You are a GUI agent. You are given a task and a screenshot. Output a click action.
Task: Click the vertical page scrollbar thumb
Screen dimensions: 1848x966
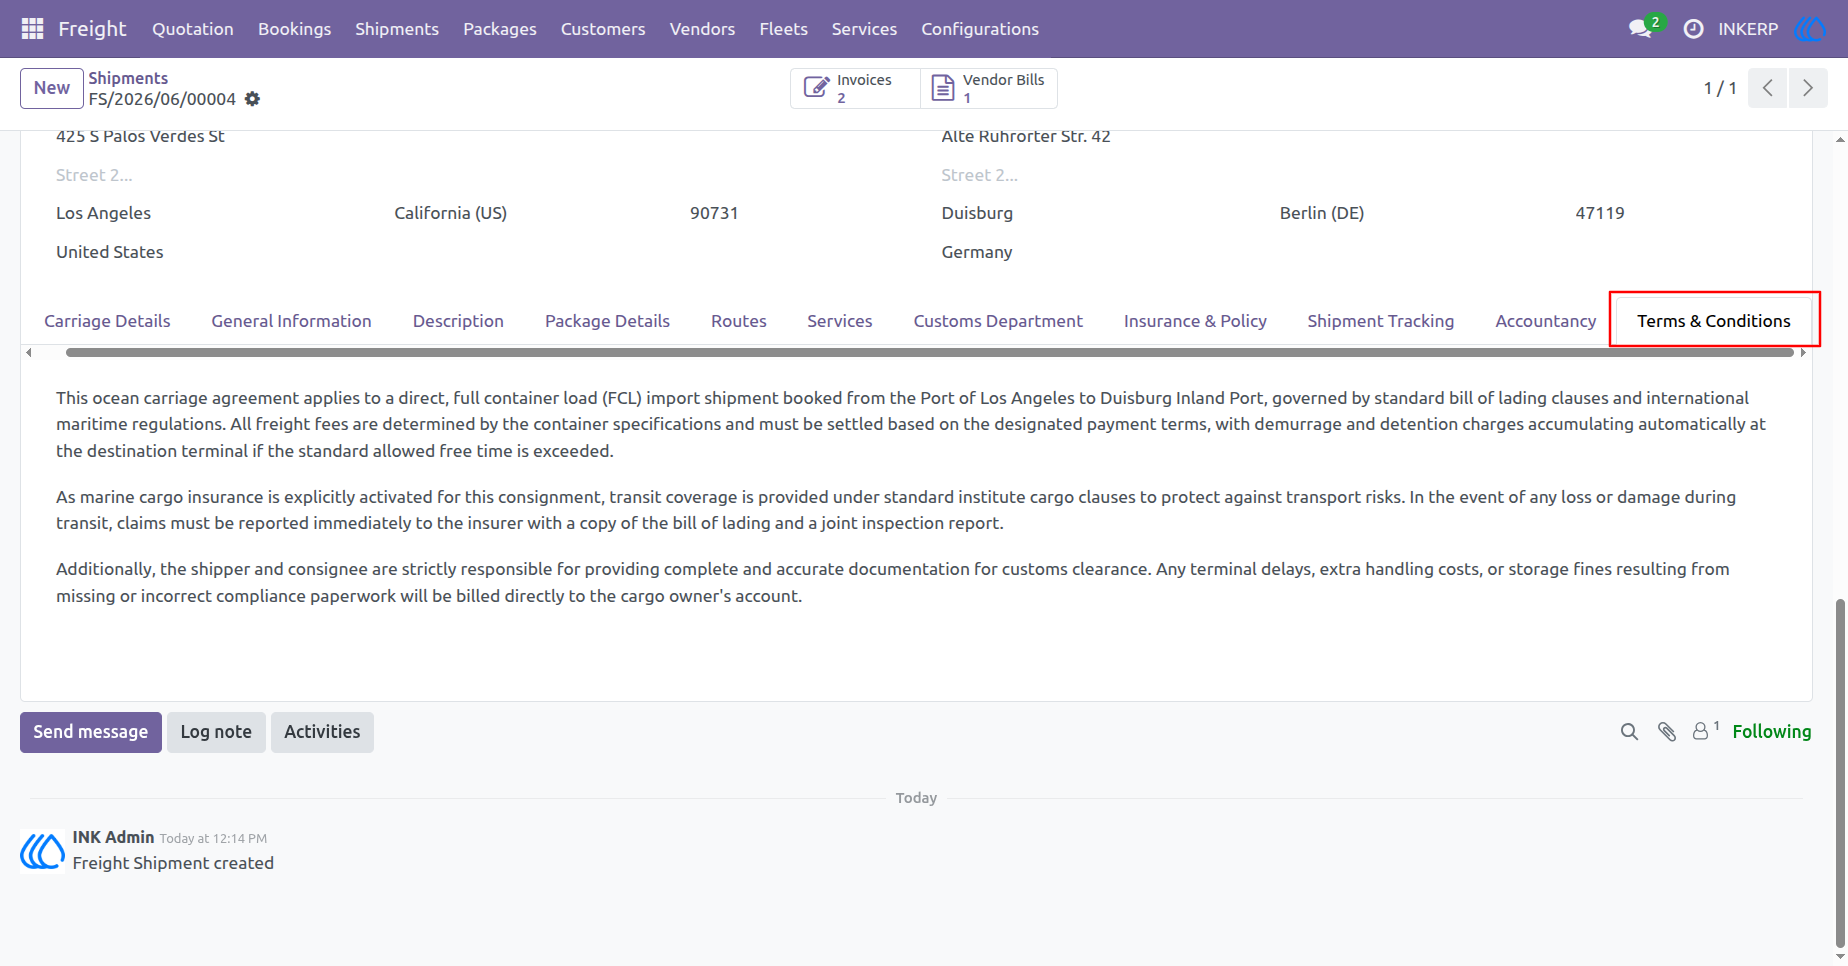coord(1841,772)
